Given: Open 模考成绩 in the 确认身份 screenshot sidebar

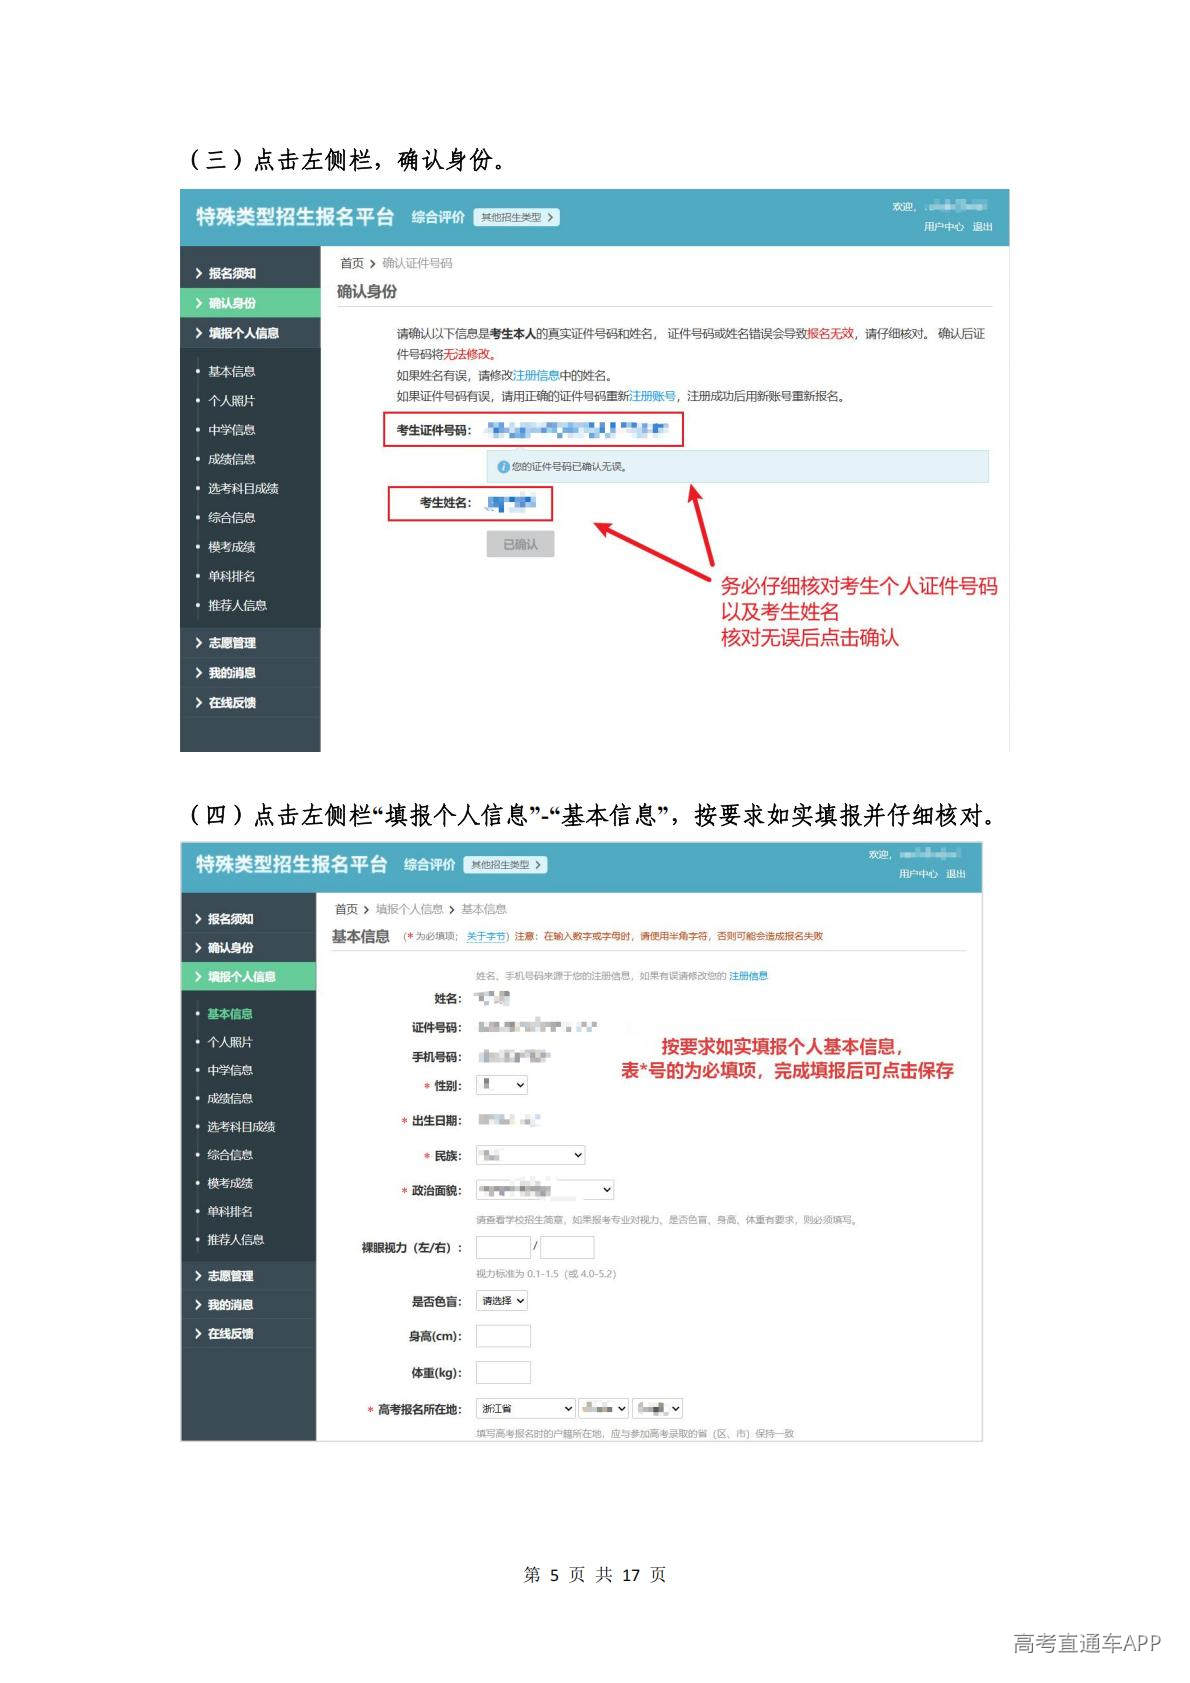Looking at the screenshot, I should point(231,547).
